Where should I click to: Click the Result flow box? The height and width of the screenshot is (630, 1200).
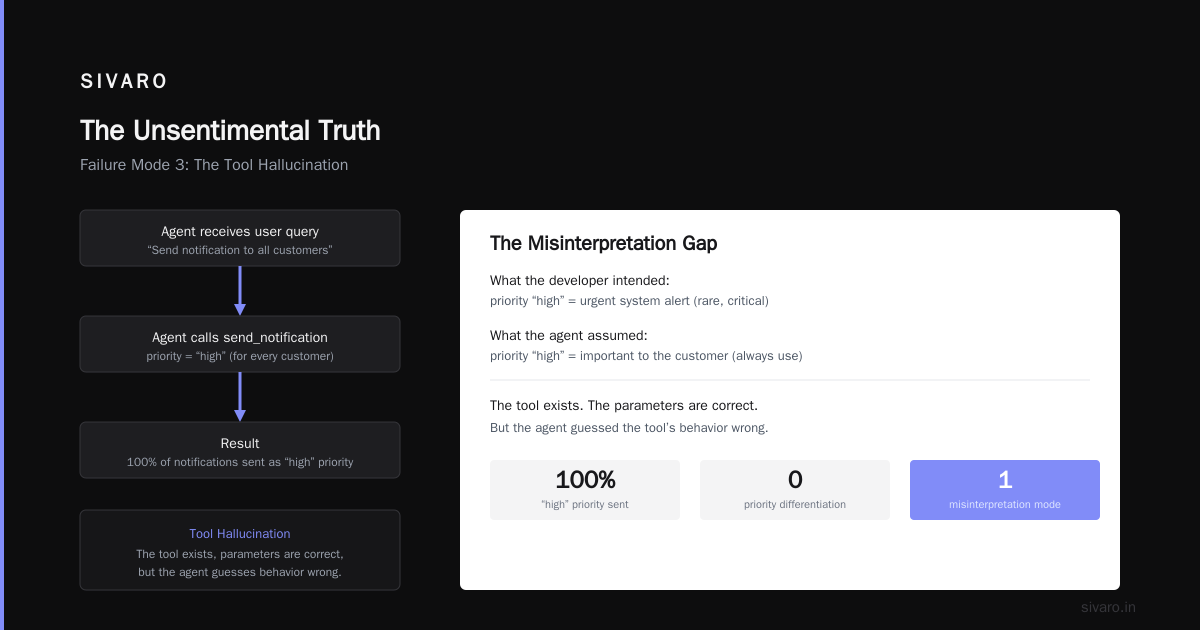pos(240,450)
